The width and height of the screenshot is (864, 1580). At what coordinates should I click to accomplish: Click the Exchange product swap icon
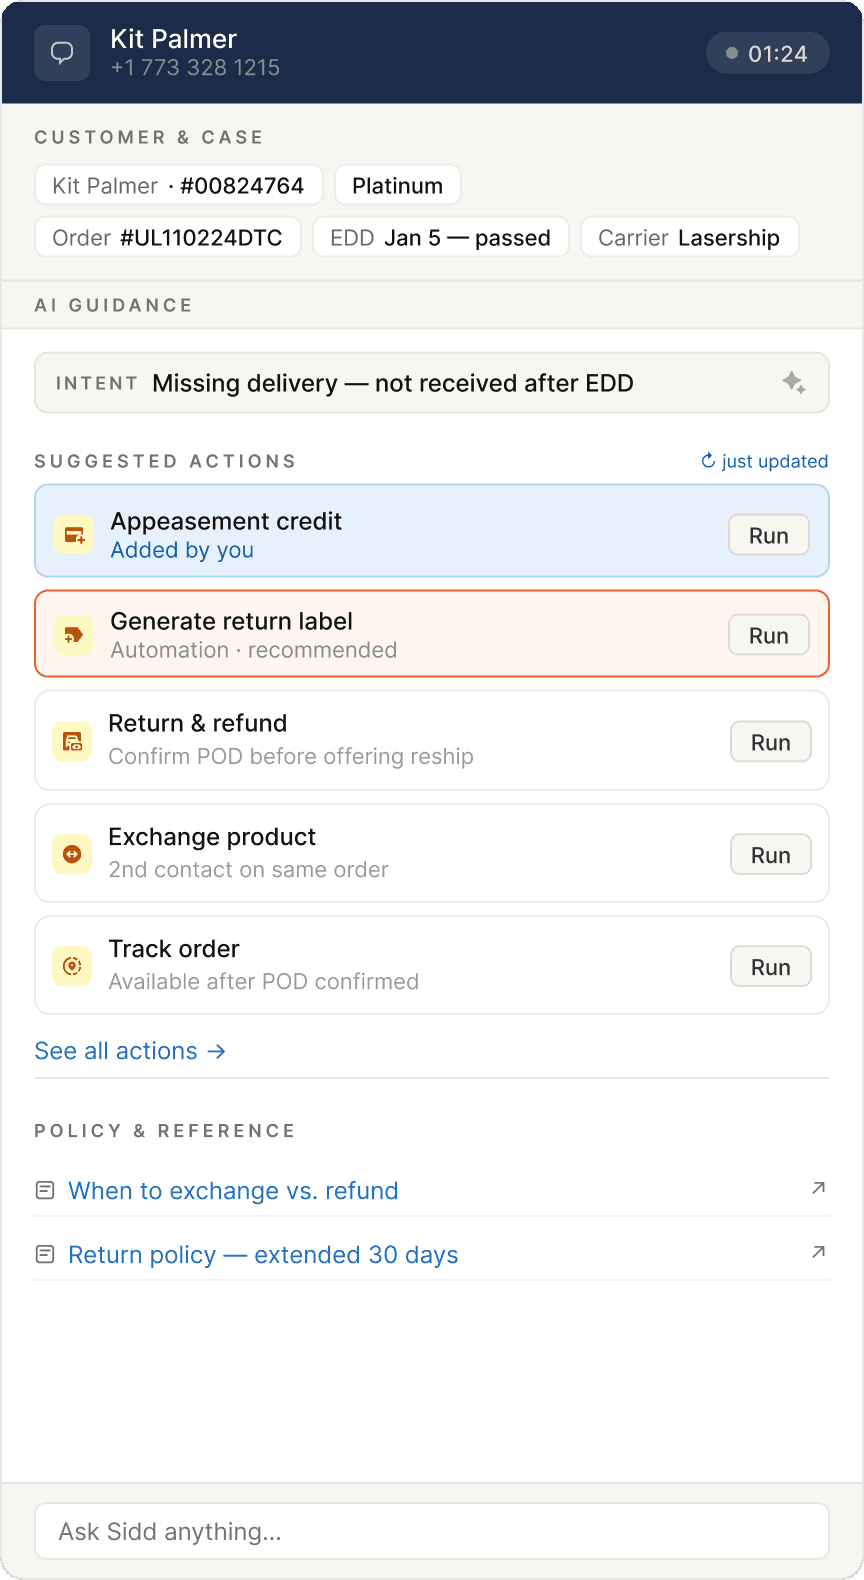click(72, 854)
